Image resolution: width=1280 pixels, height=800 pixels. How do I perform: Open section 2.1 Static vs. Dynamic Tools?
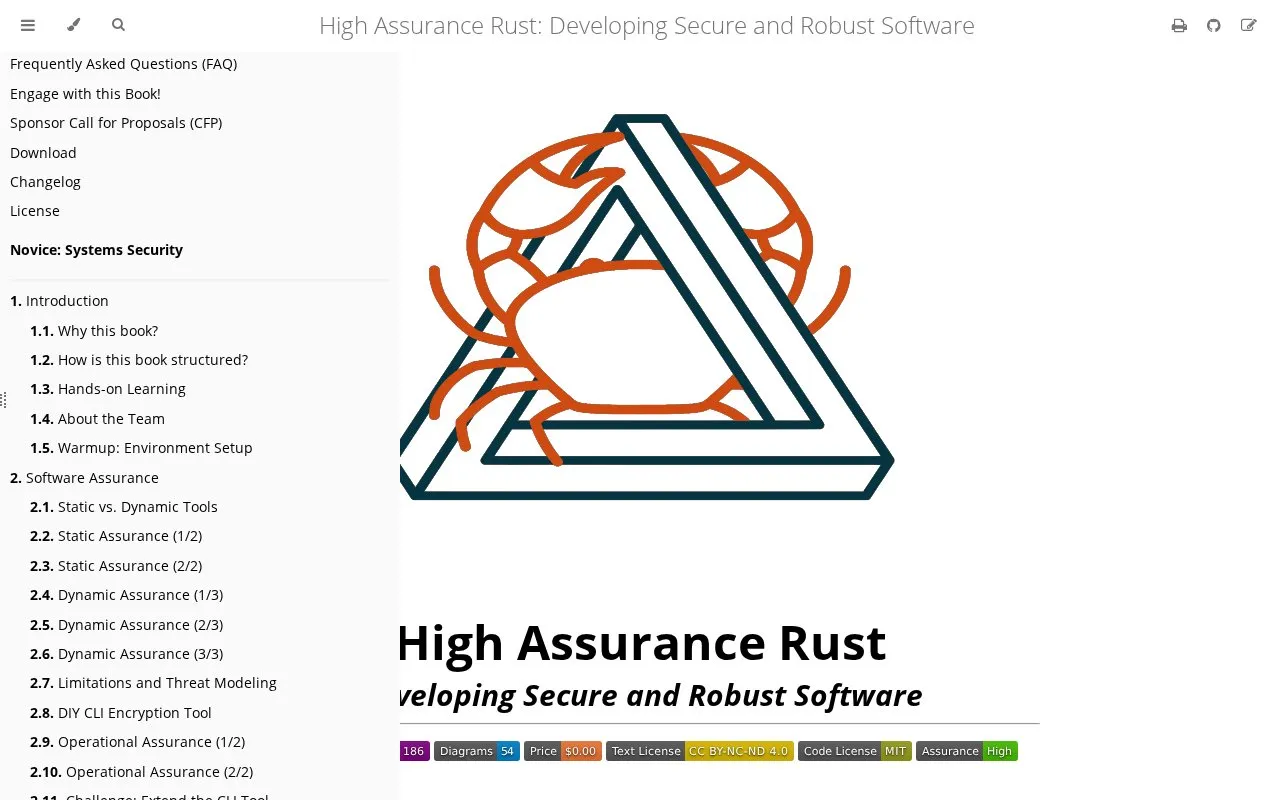[x=124, y=507]
